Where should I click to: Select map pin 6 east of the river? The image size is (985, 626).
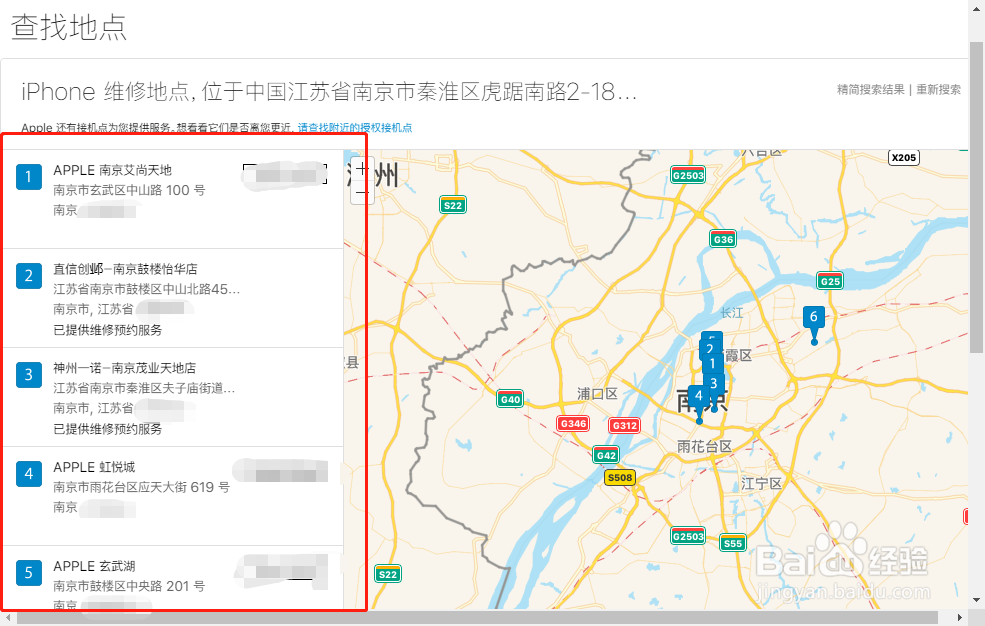click(814, 318)
